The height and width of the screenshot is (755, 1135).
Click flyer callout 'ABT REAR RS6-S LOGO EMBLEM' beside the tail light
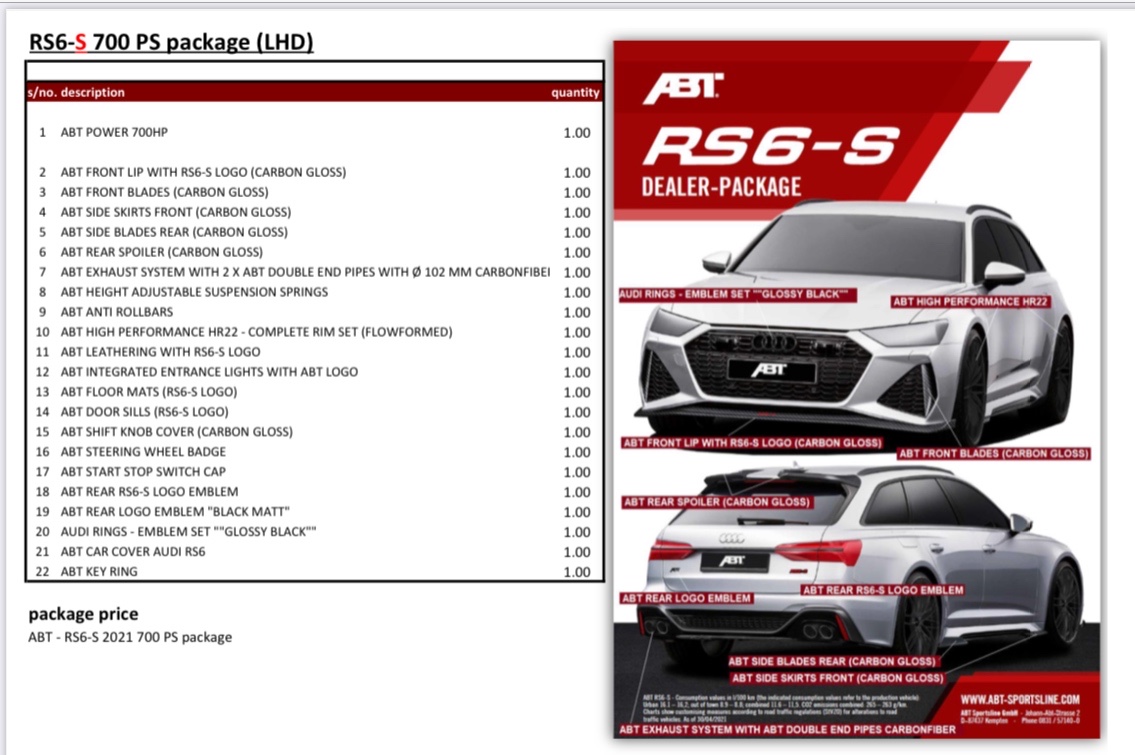point(883,590)
